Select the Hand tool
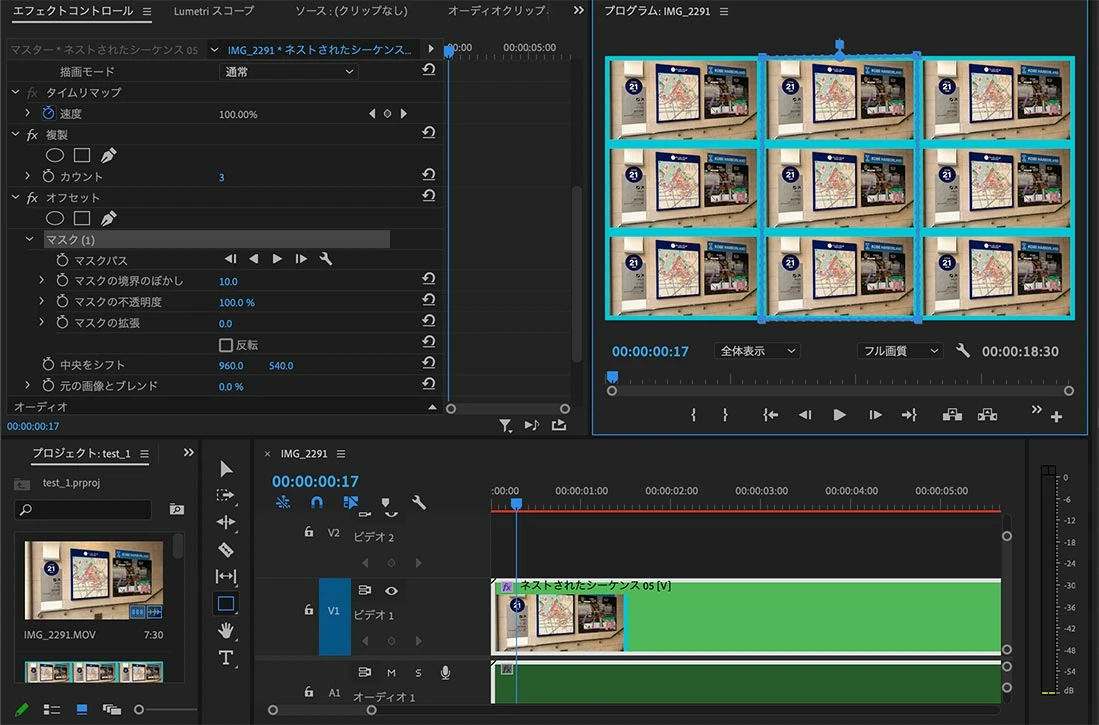Image resolution: width=1099 pixels, height=725 pixels. pyautogui.click(x=226, y=630)
